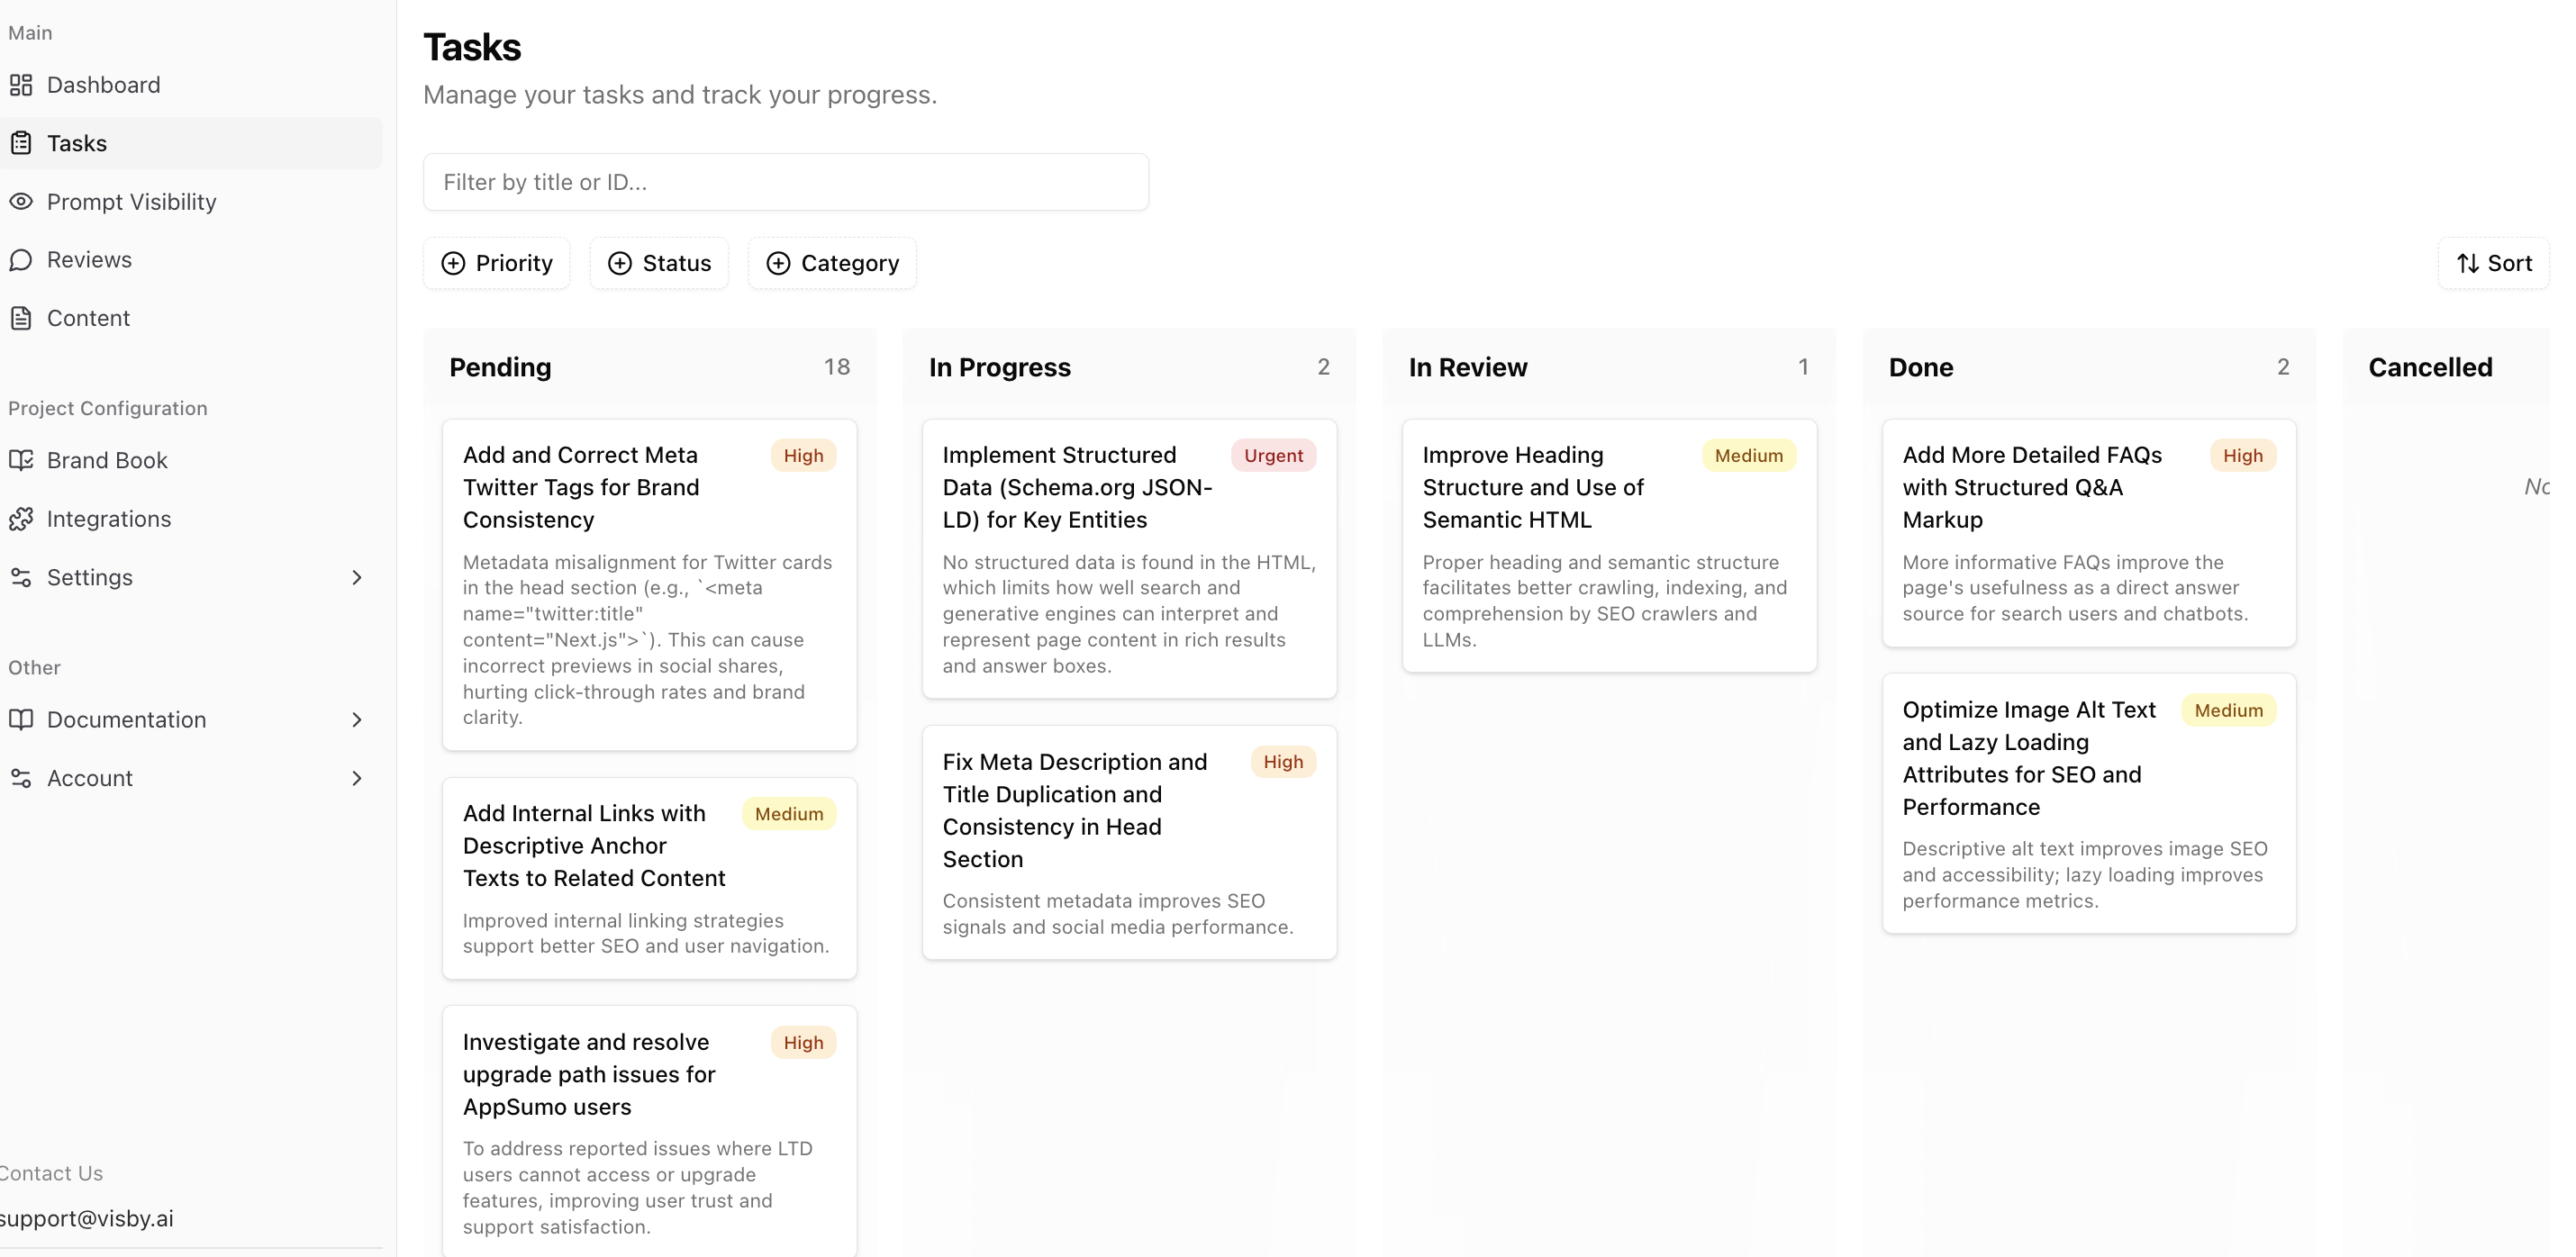Image resolution: width=2576 pixels, height=1257 pixels.
Task: Click the Dashboard grid icon
Action: (21, 85)
